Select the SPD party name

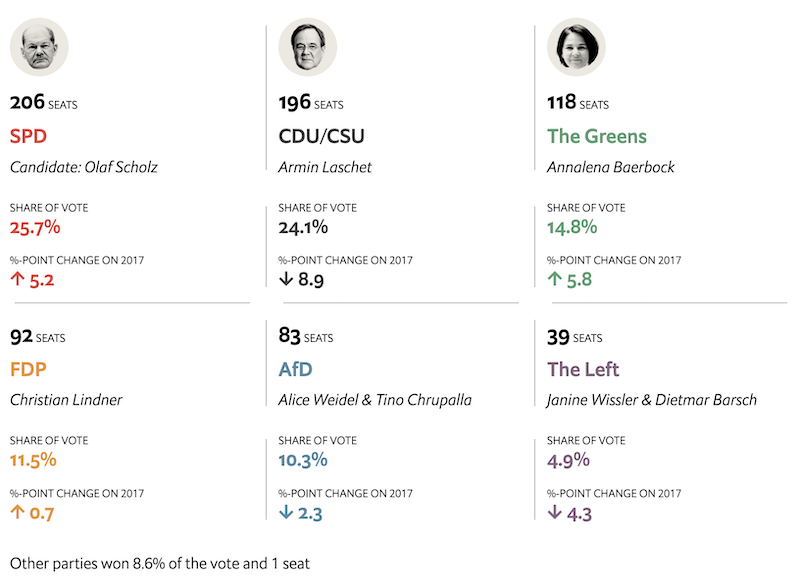pyautogui.click(x=29, y=136)
